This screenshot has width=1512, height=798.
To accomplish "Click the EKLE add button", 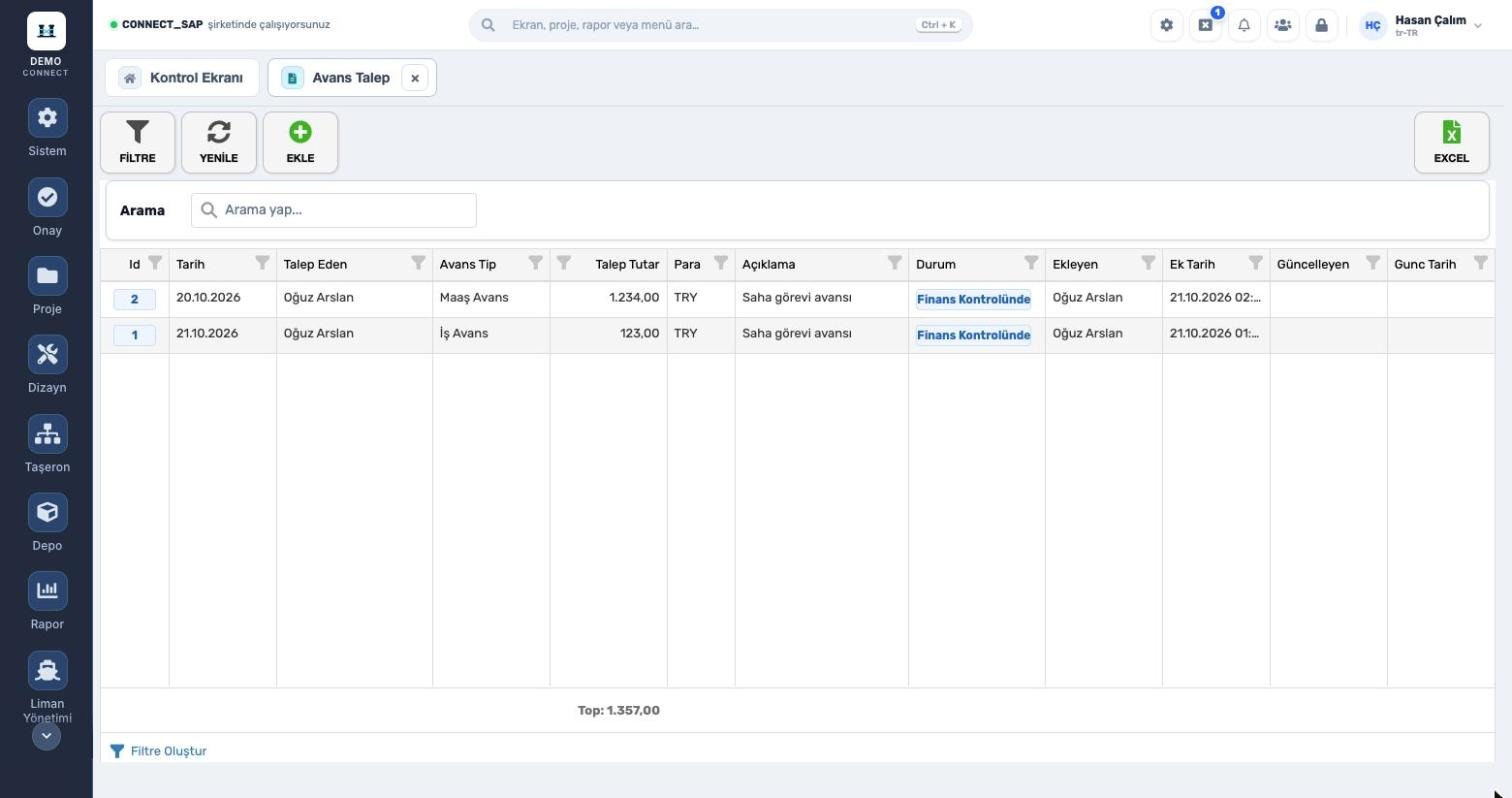I will pyautogui.click(x=300, y=142).
